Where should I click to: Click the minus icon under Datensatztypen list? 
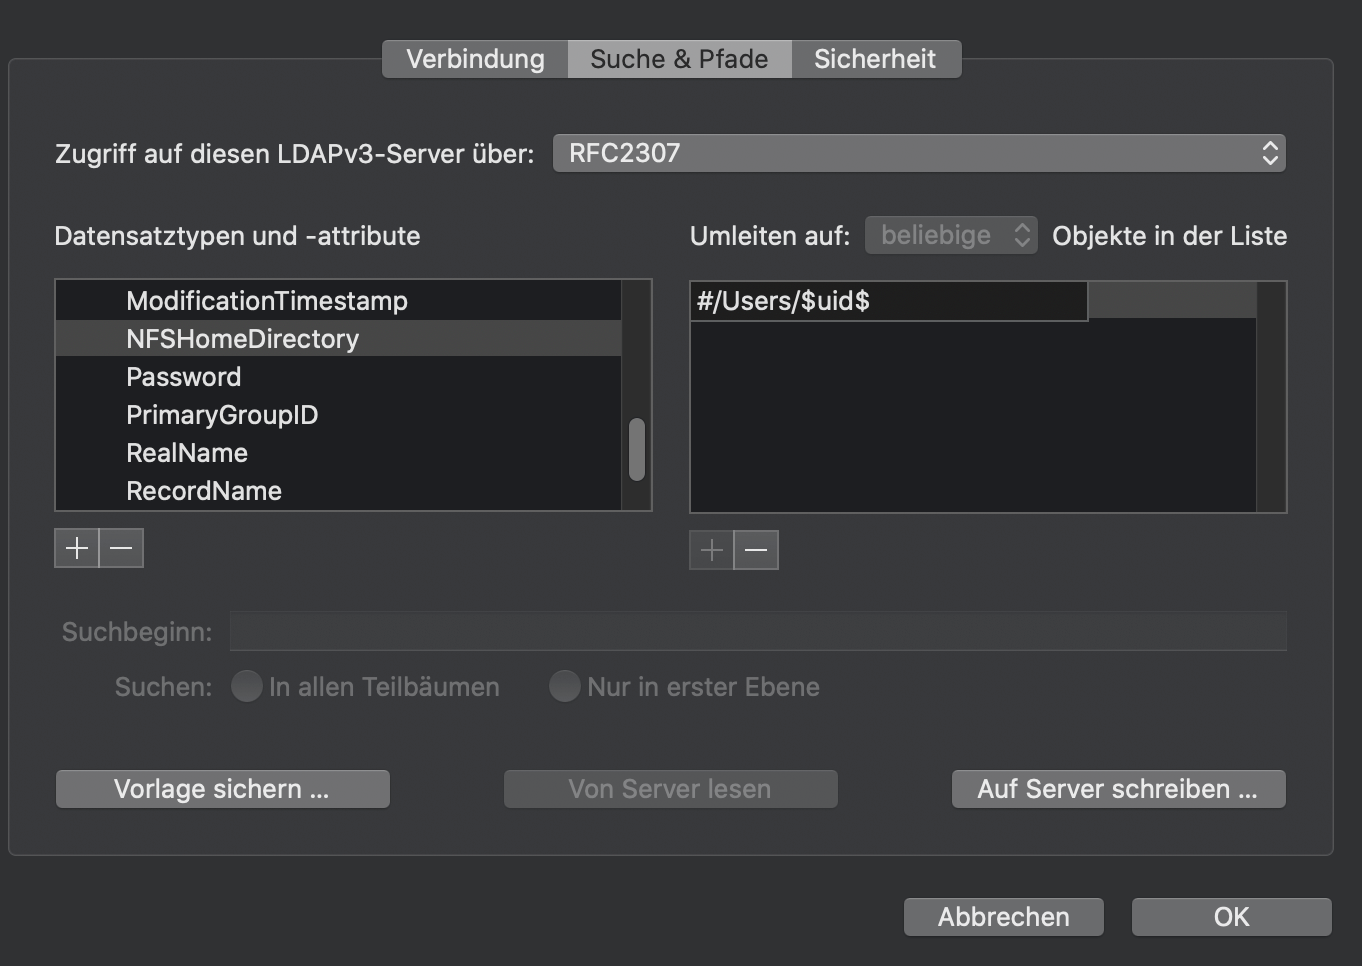point(121,547)
